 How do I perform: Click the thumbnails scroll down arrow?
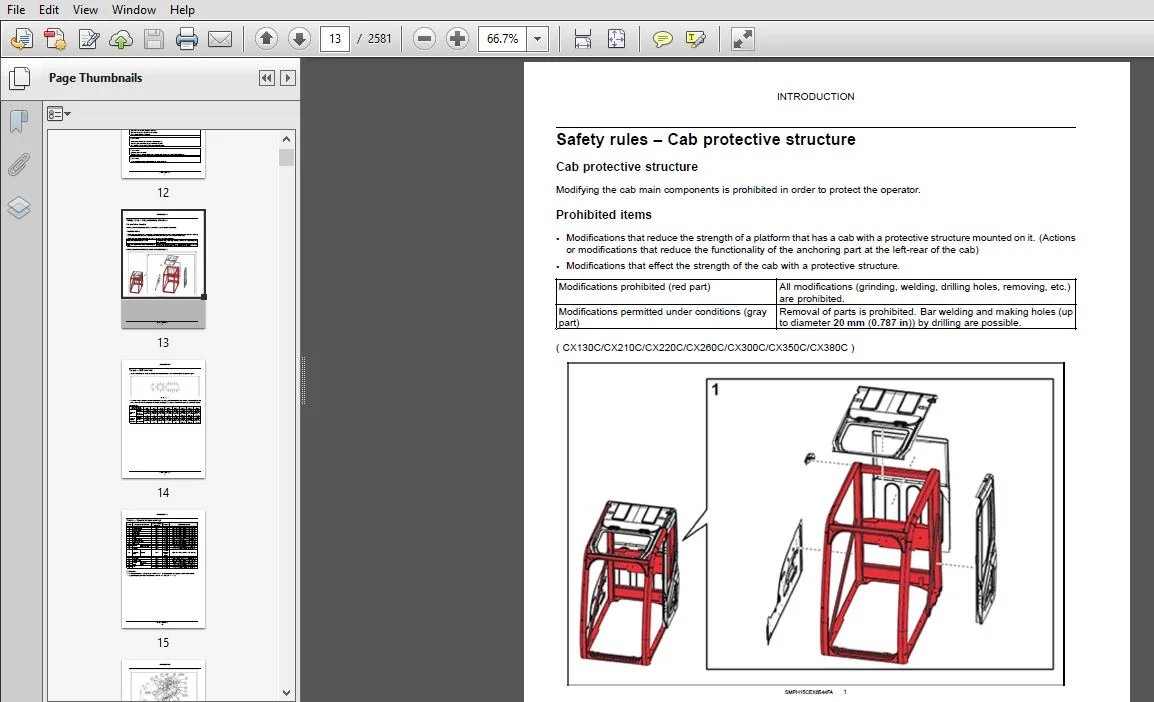[286, 692]
